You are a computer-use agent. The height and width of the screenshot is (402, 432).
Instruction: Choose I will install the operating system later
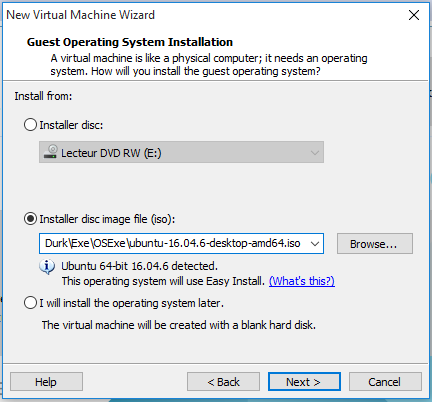30,303
